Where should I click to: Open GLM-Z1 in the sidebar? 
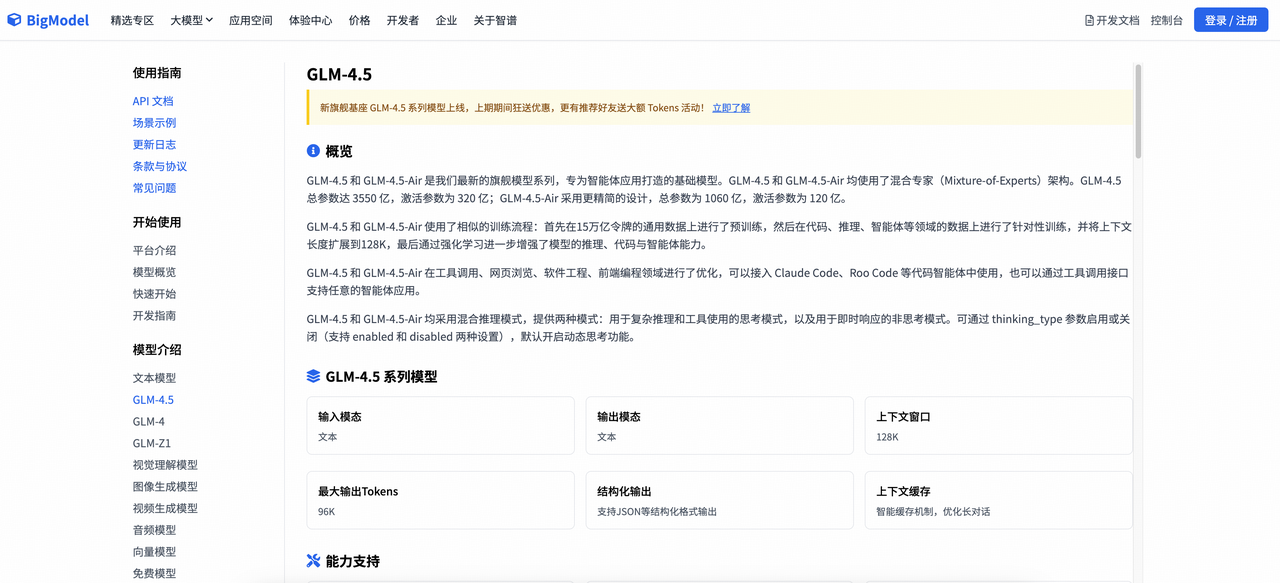click(152, 444)
